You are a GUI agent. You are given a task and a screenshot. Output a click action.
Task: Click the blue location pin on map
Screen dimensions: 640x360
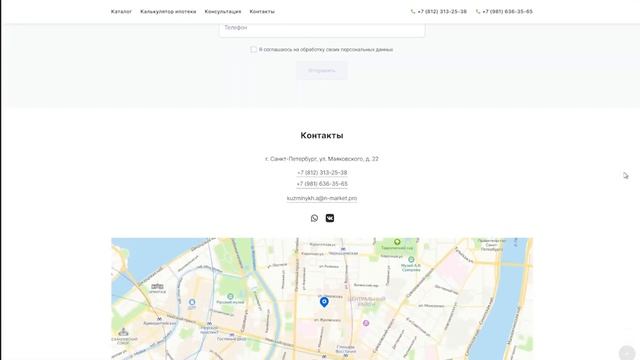(324, 302)
